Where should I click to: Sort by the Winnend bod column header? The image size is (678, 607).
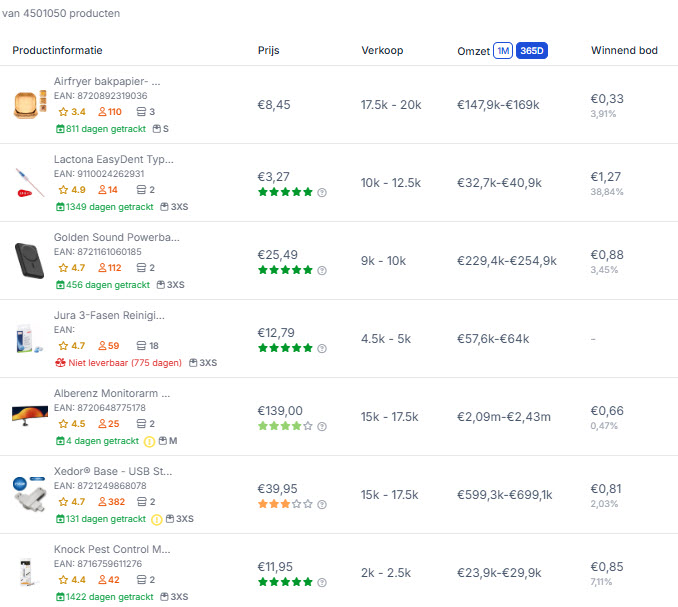click(624, 50)
